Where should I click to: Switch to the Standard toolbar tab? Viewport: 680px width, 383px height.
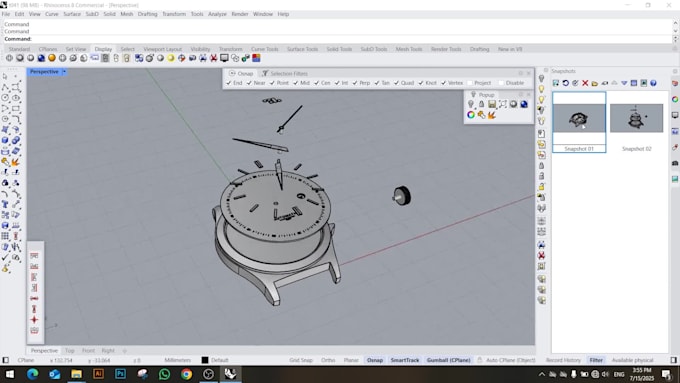click(20, 49)
